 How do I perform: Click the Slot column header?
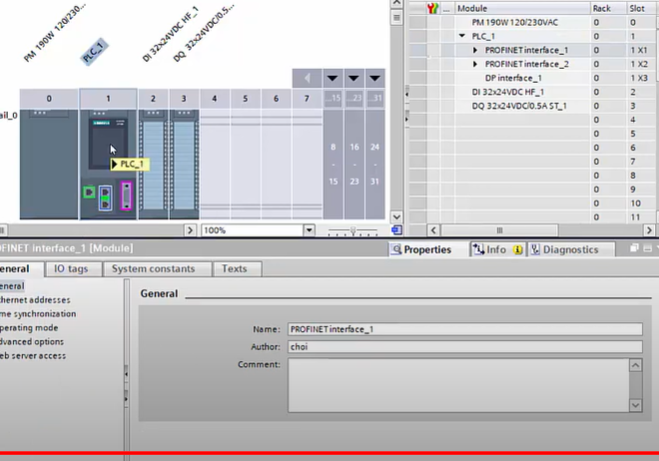(x=641, y=8)
